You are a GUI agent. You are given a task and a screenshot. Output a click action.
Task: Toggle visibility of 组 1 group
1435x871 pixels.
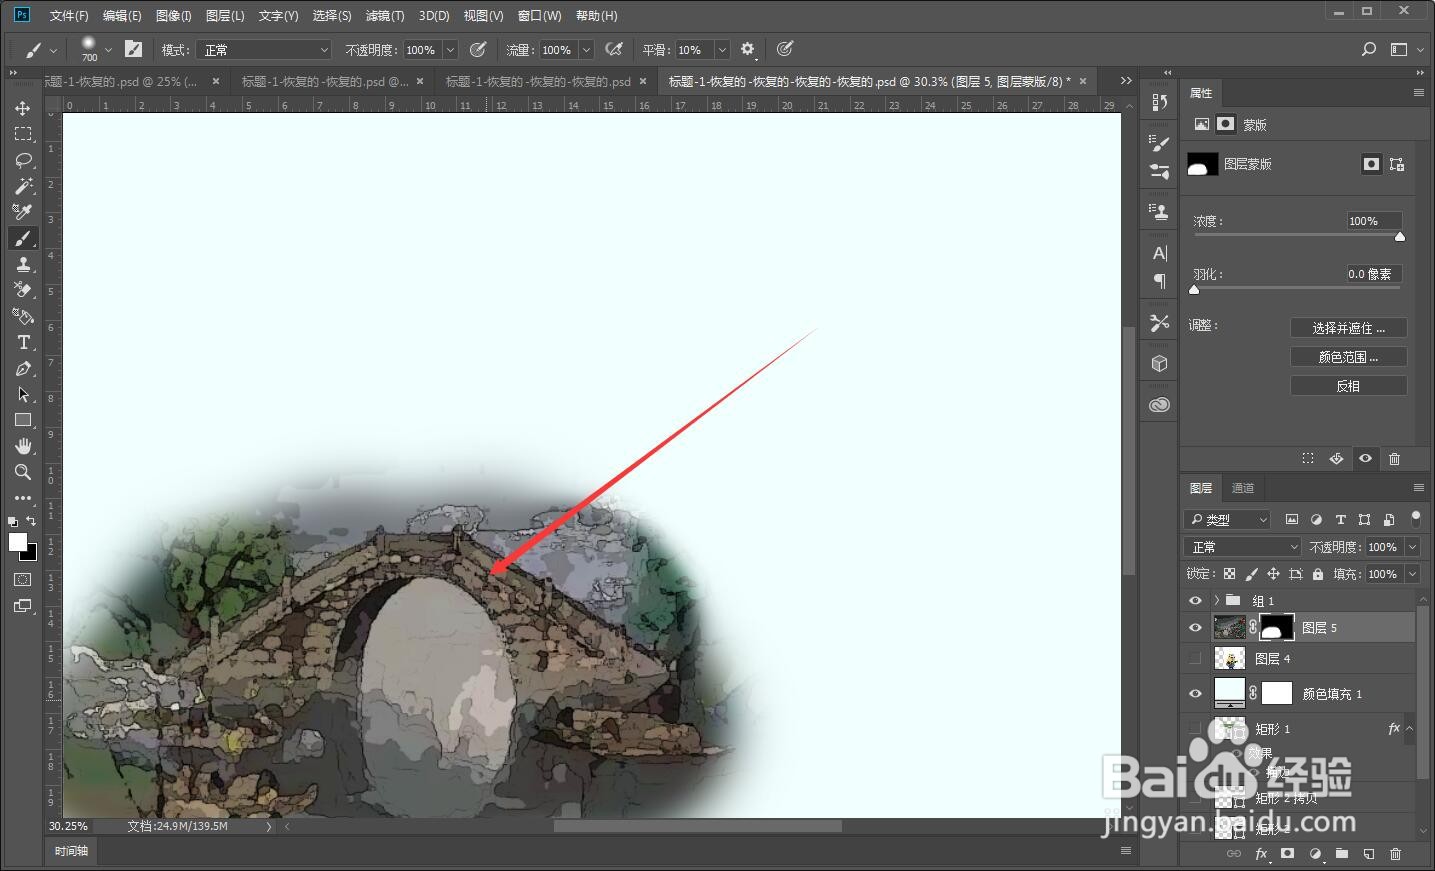1195,600
